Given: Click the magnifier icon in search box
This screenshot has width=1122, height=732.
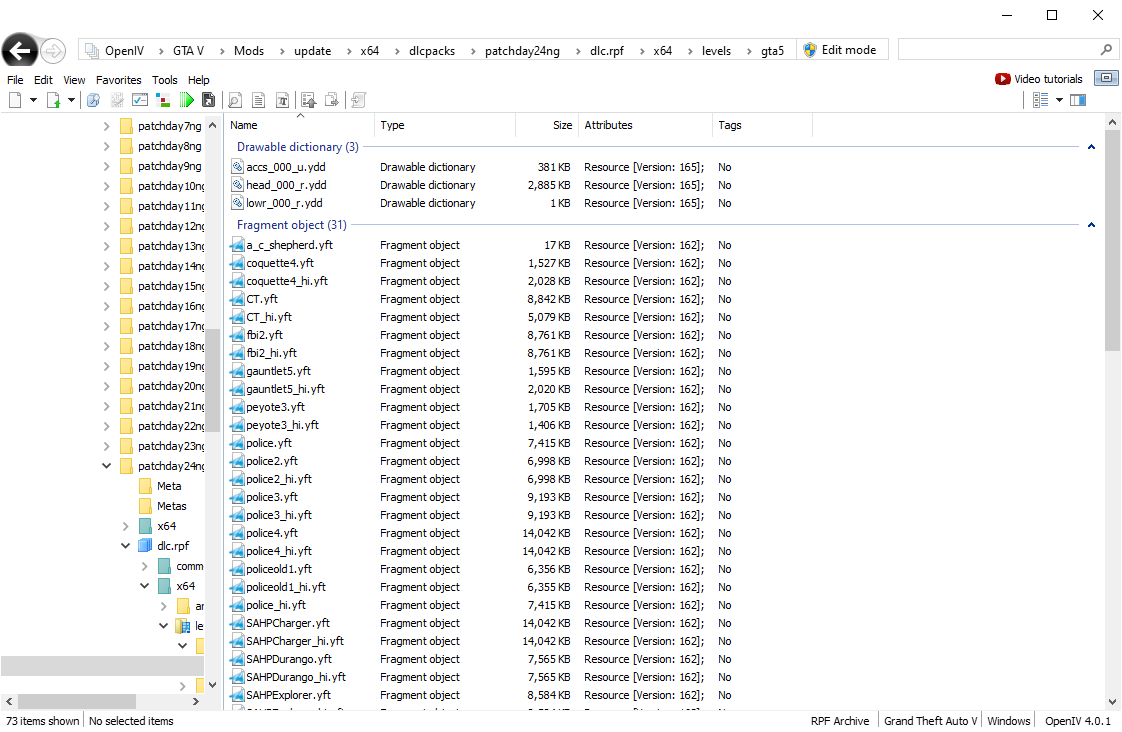Looking at the screenshot, I should (1106, 50).
